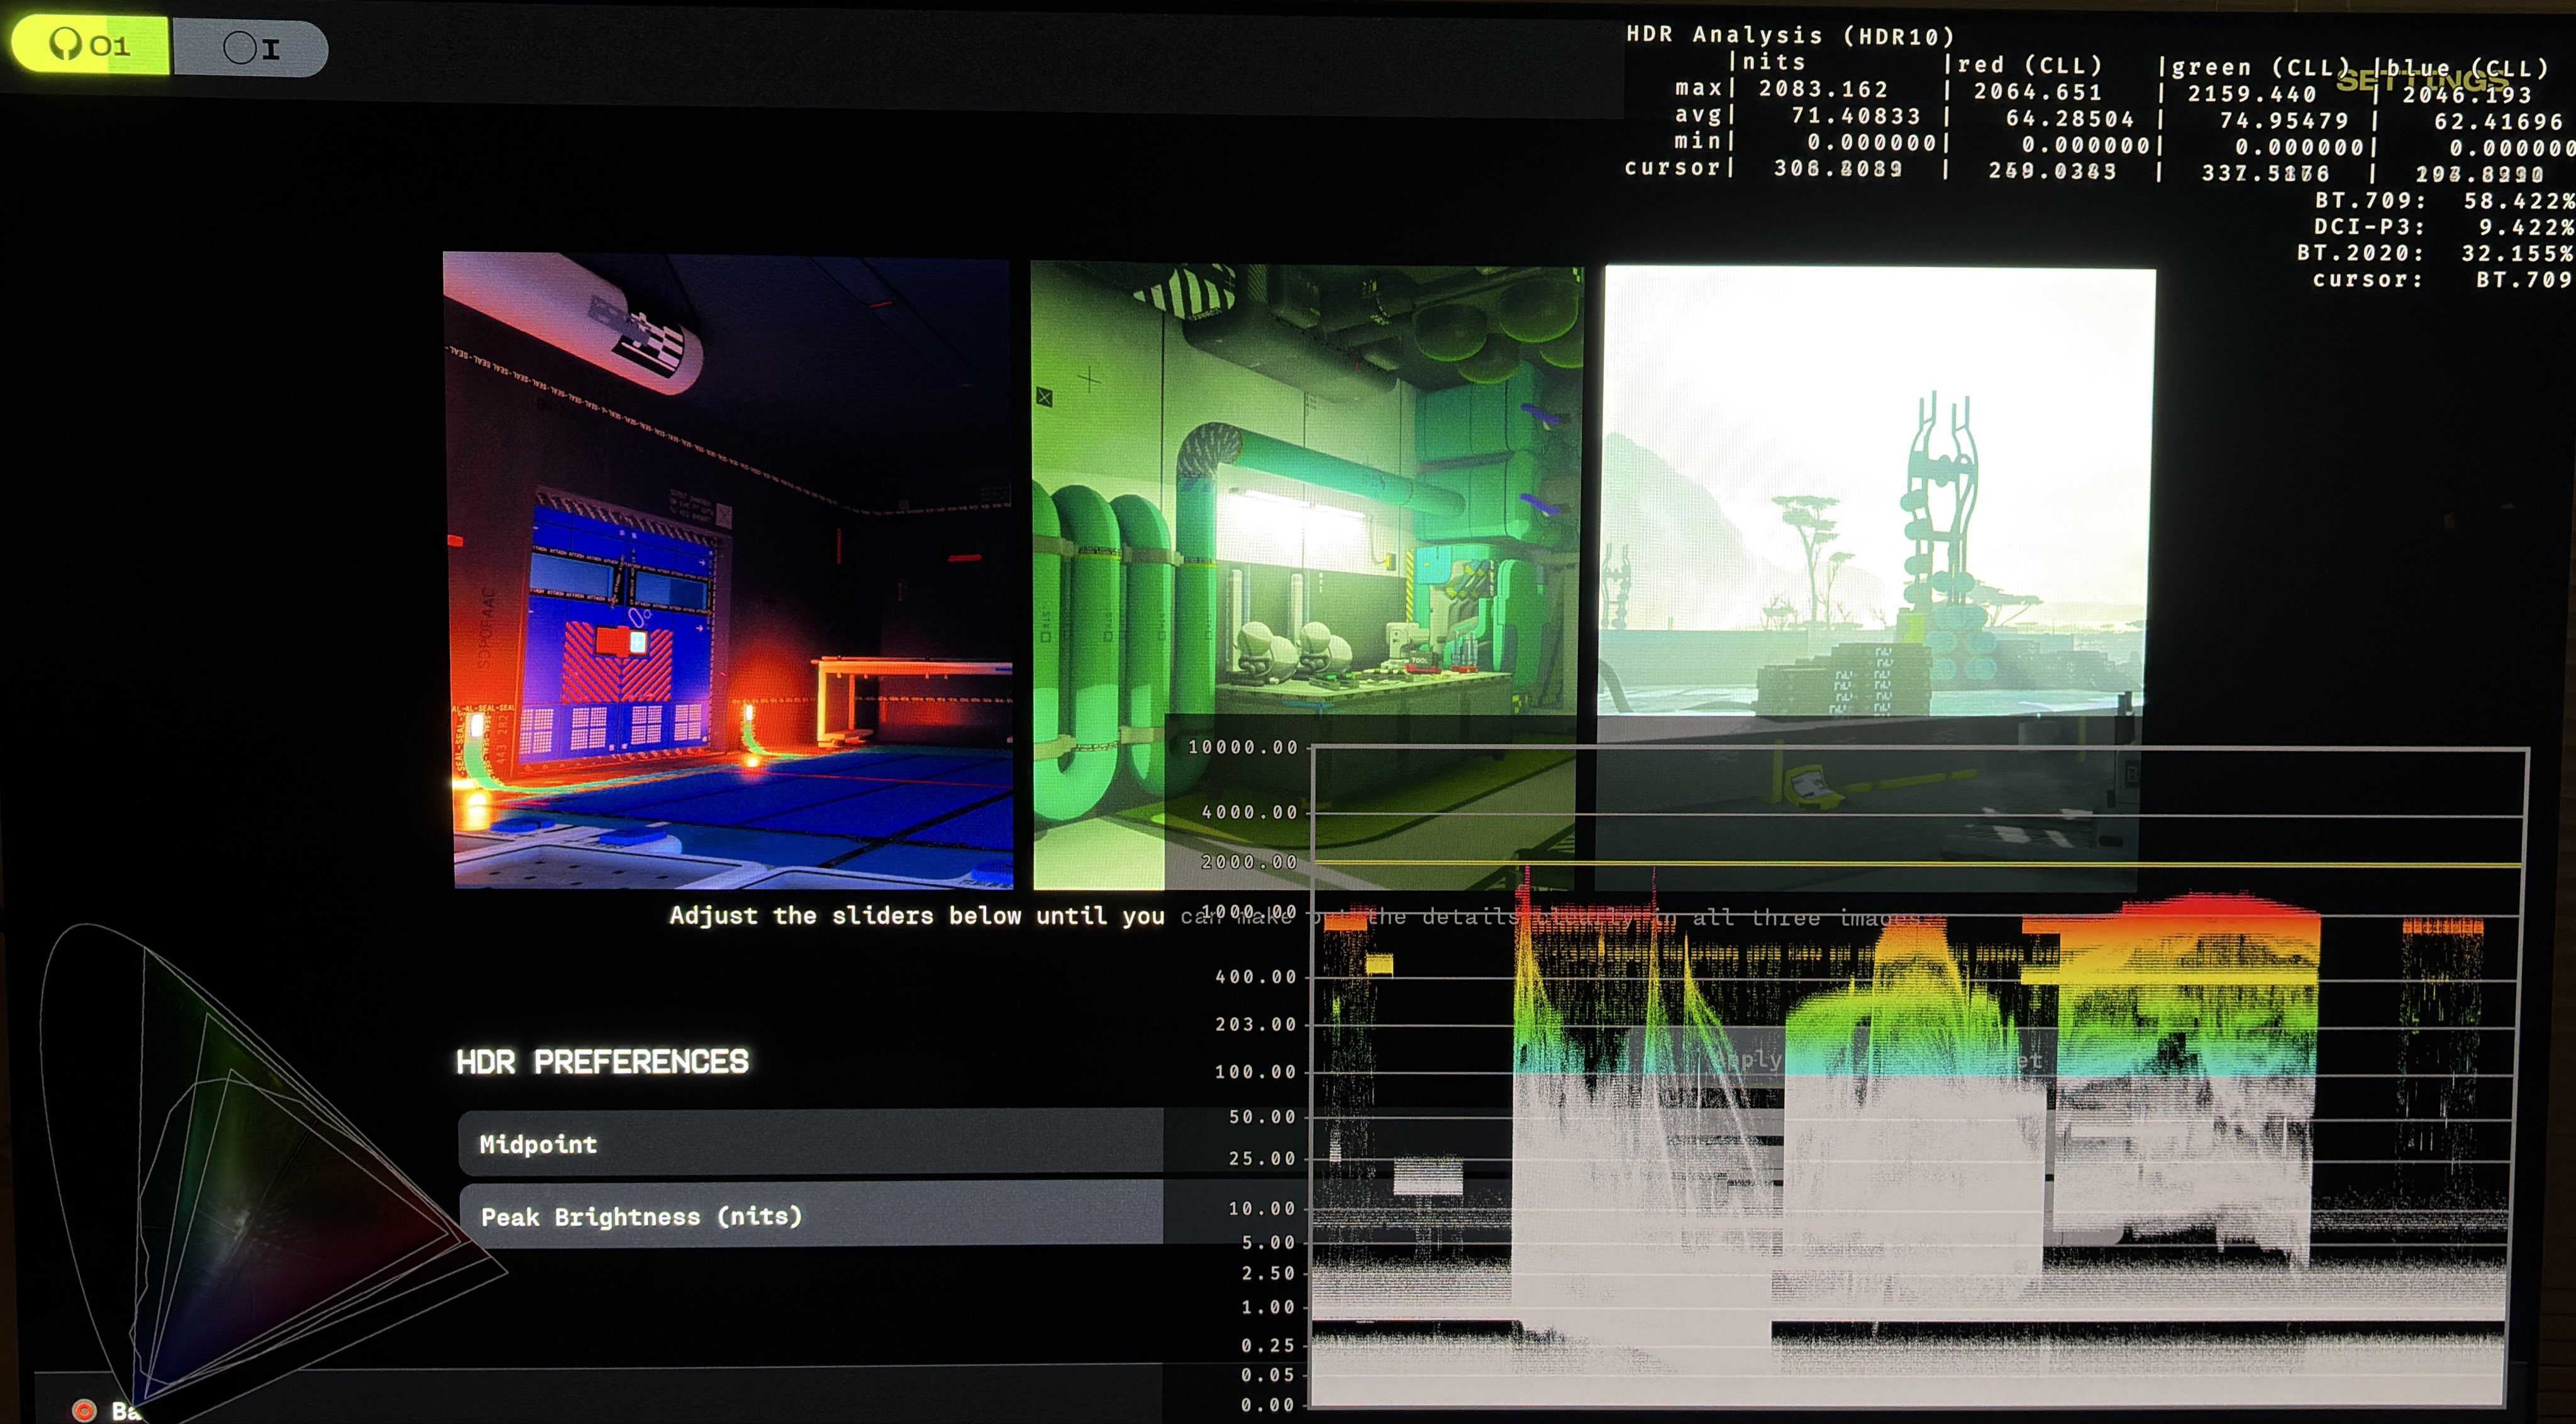
Task: Click the 10000.00 waveform axis label
Action: click(x=1243, y=747)
